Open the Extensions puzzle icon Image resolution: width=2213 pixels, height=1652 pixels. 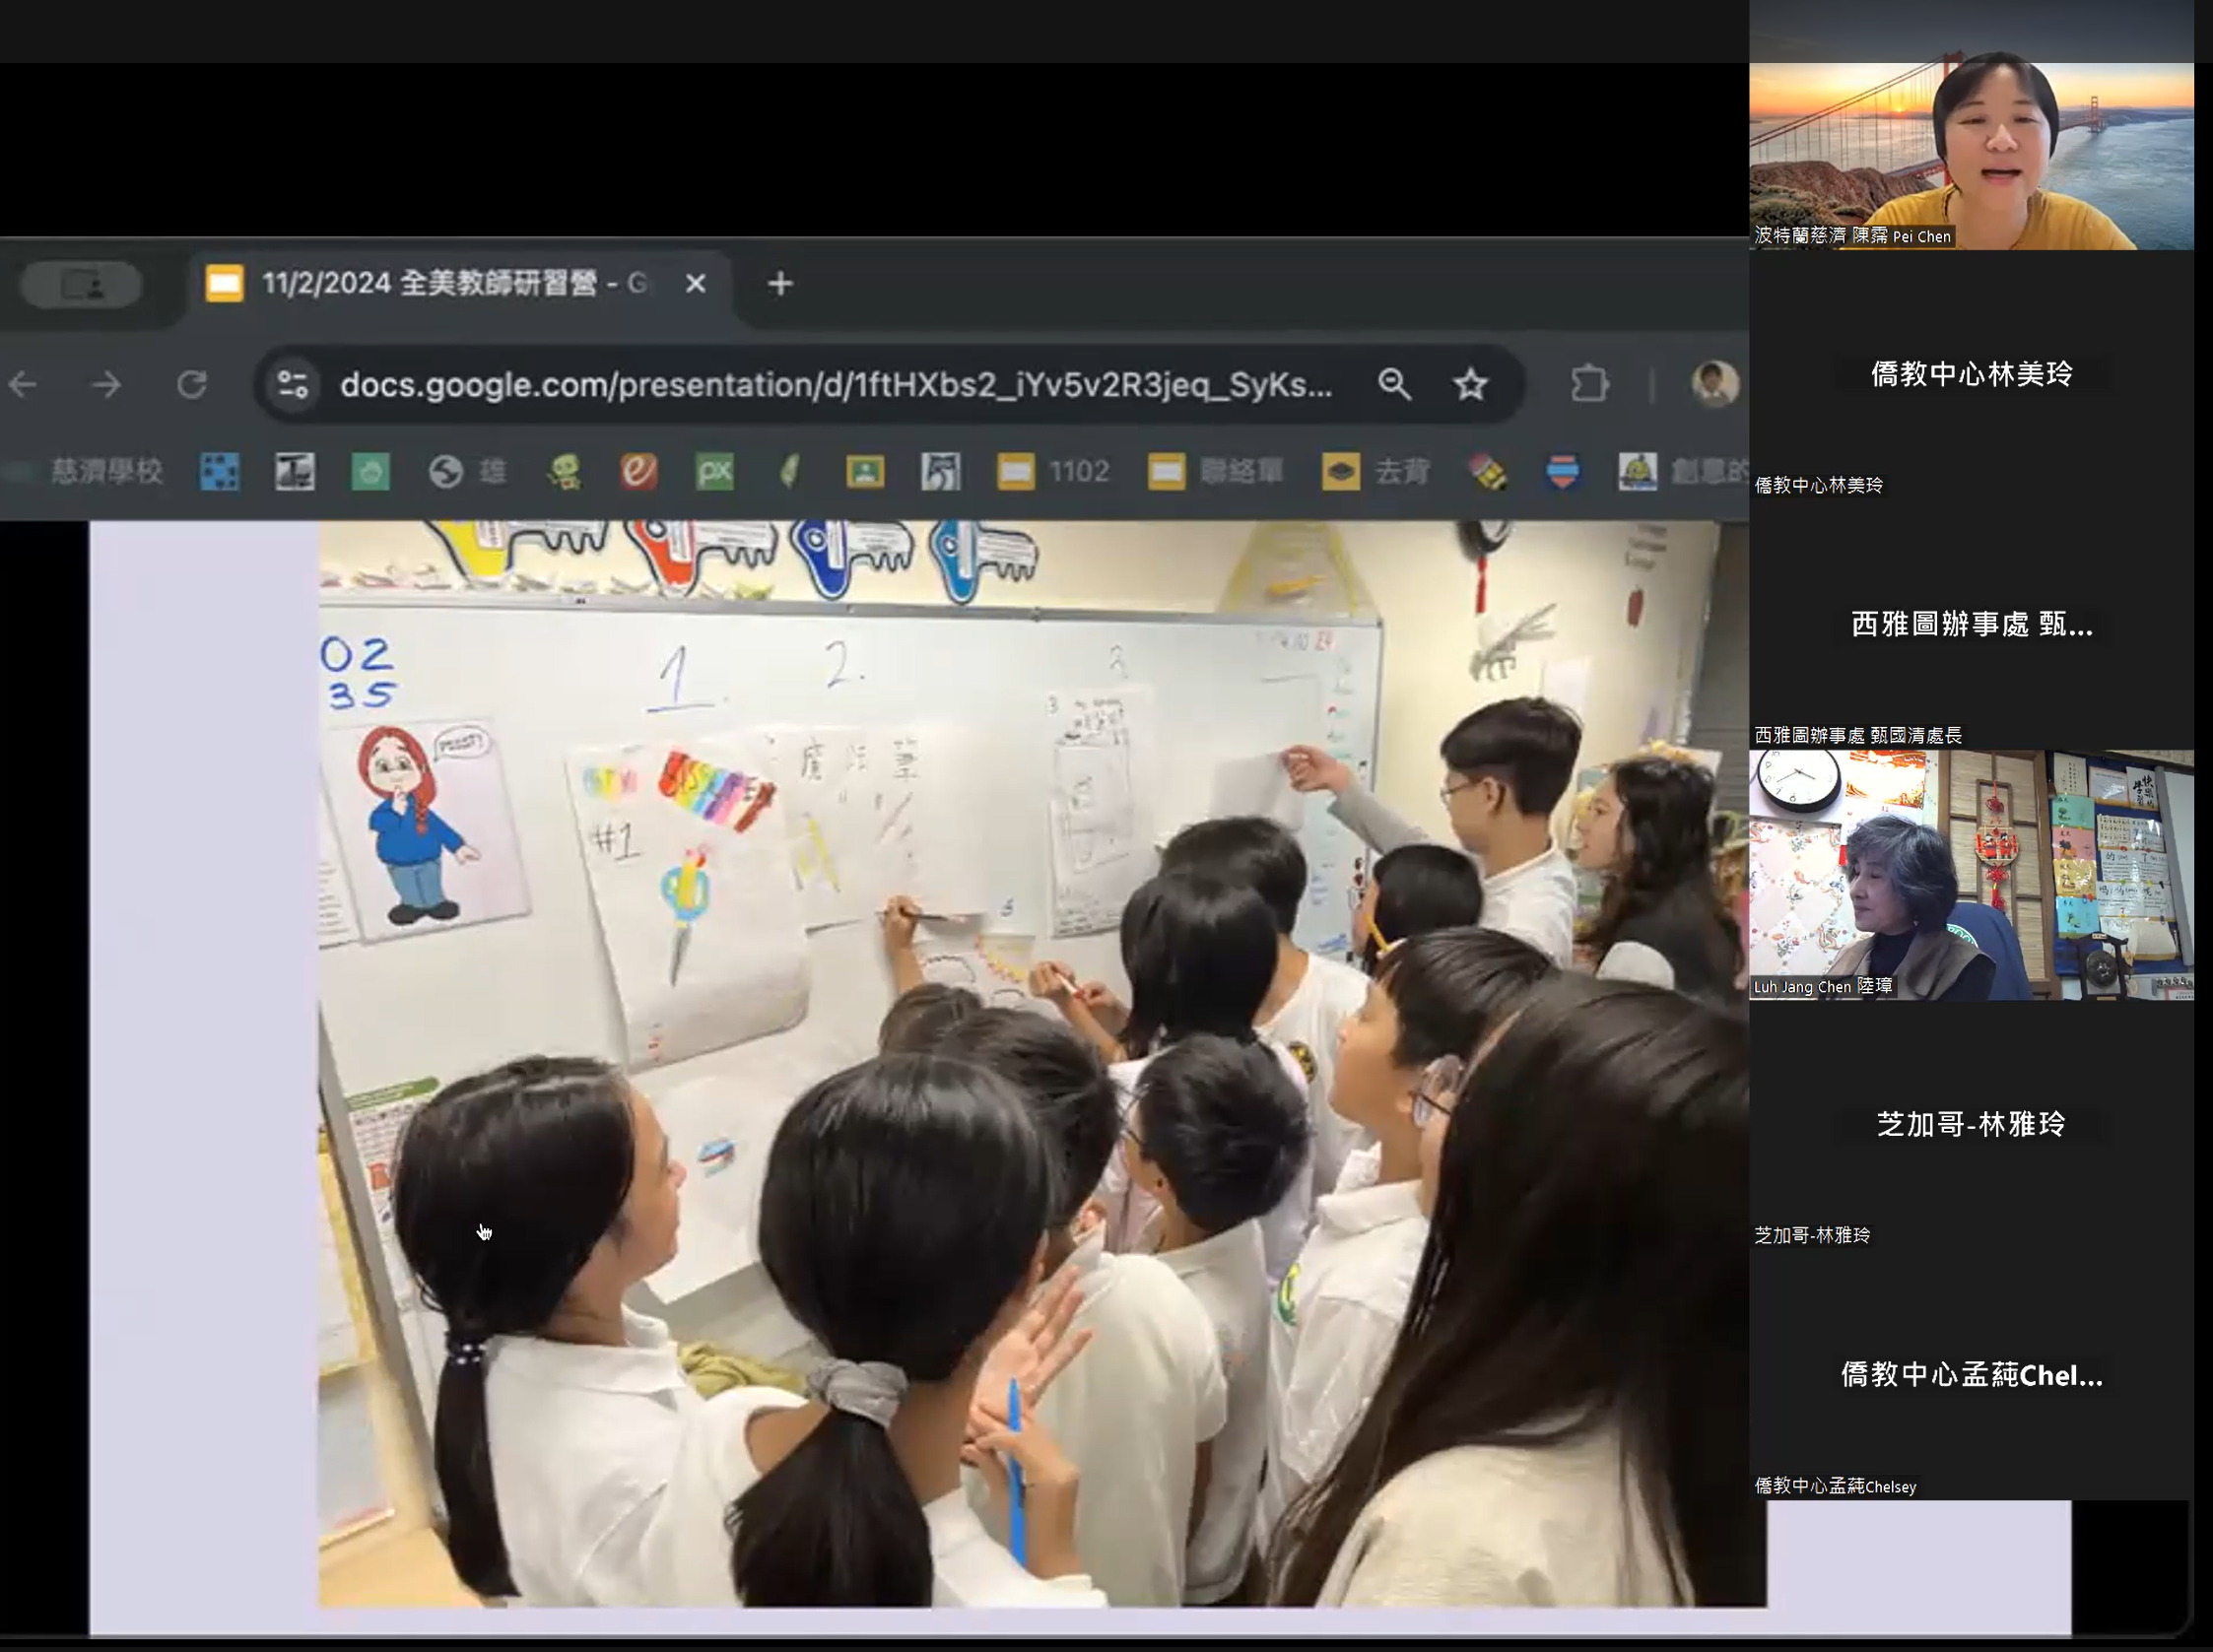click(1589, 385)
